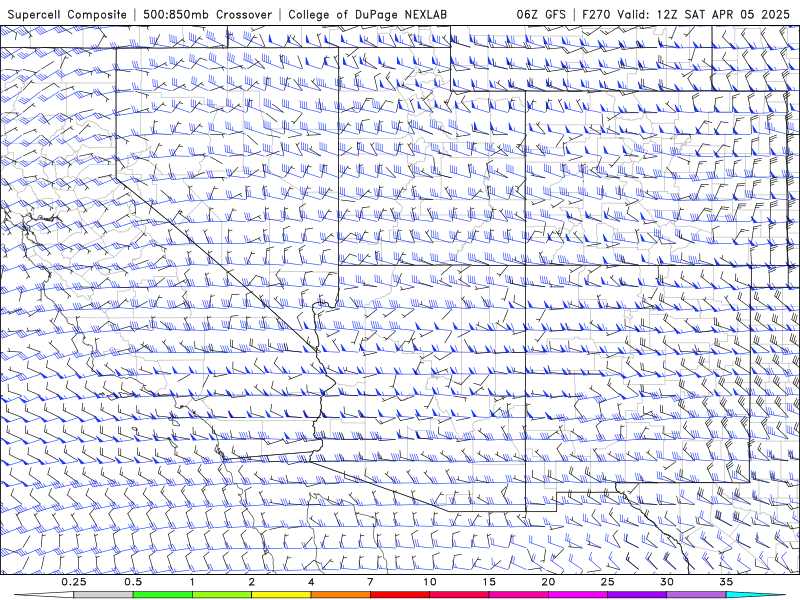Click the legend value 15

pyautogui.click(x=489, y=582)
